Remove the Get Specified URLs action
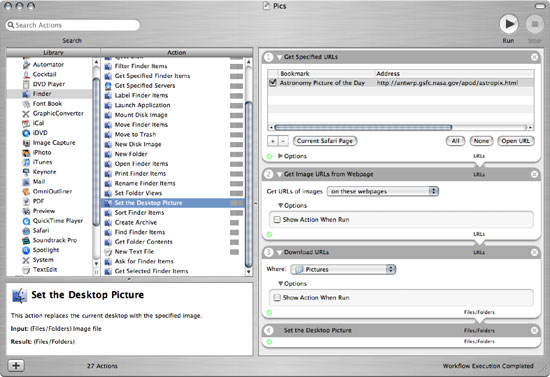 tap(534, 57)
